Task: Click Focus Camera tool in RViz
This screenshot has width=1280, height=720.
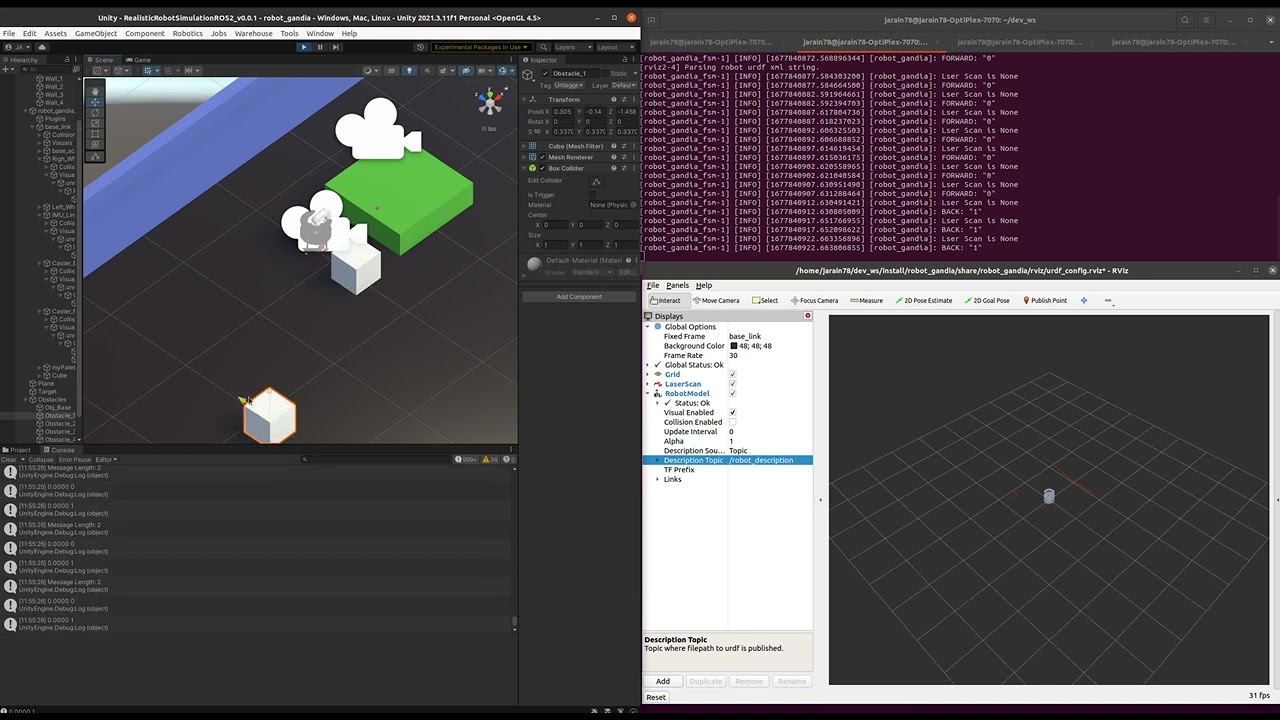Action: [814, 300]
